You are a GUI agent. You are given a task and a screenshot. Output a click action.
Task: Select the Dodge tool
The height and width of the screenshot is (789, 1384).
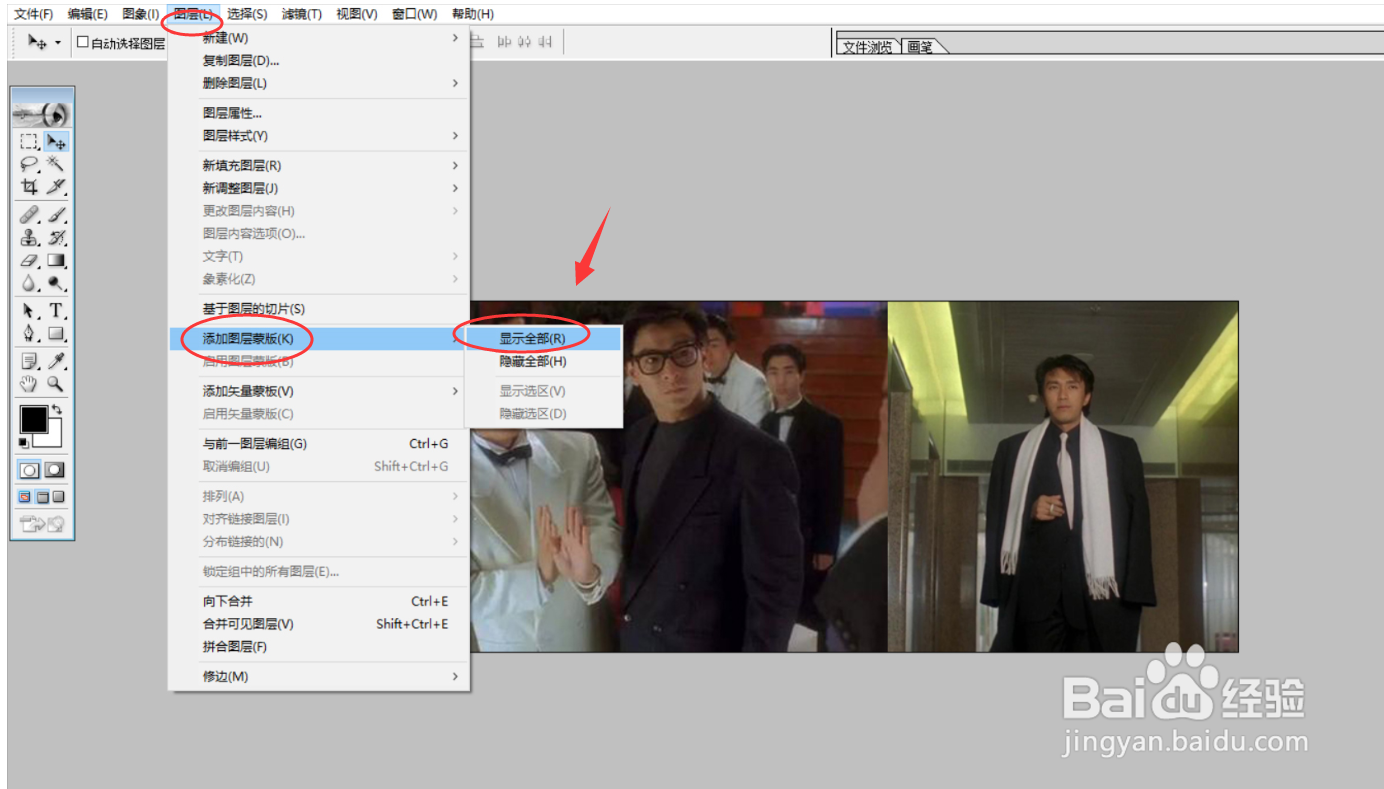tap(56, 283)
